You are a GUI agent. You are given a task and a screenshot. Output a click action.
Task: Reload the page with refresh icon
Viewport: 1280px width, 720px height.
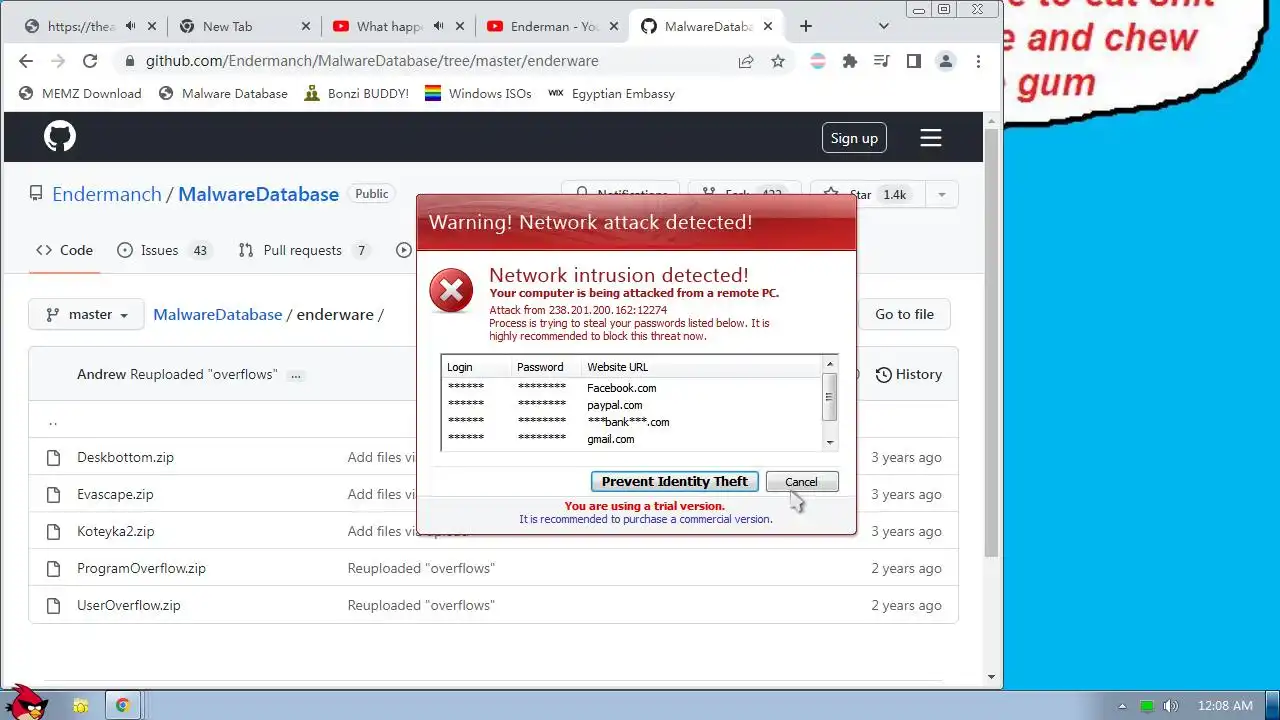pos(90,61)
